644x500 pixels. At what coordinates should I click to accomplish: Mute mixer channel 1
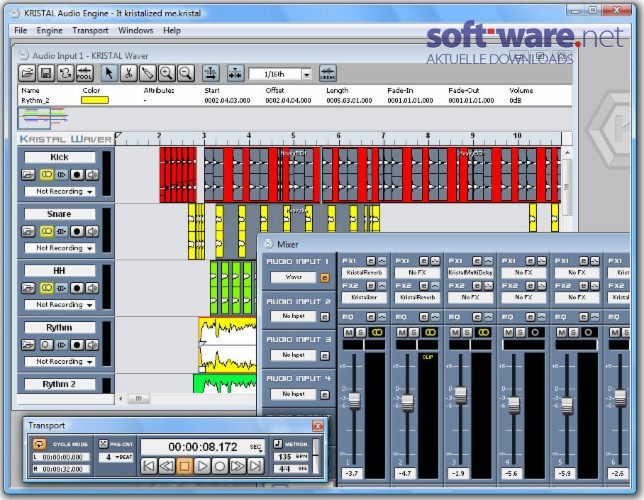coord(349,332)
